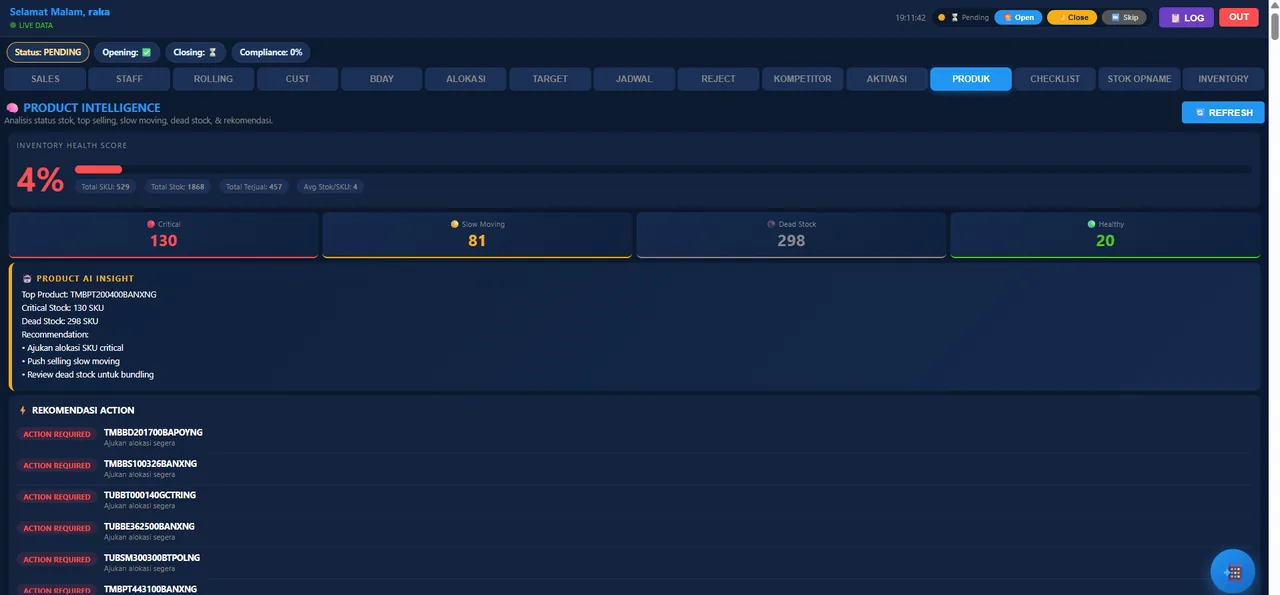Image resolution: width=1280 pixels, height=595 pixels.
Task: Go to the STOK OPNAME tab
Action: pyautogui.click(x=1139, y=79)
